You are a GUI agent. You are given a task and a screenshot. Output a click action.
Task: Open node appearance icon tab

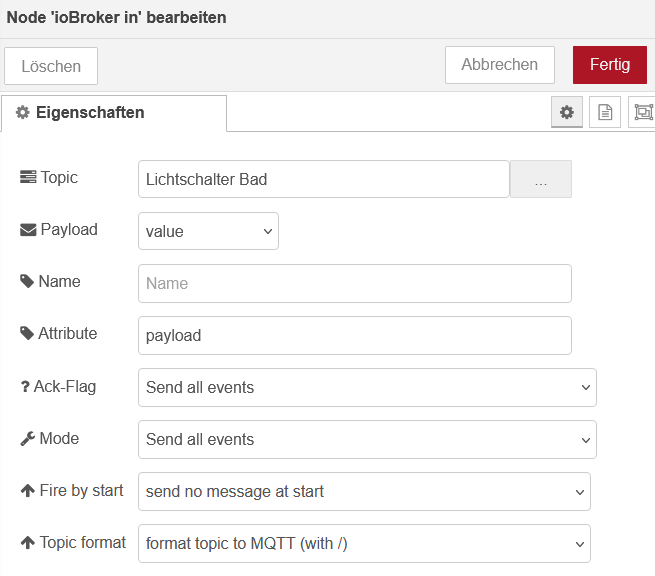click(642, 112)
